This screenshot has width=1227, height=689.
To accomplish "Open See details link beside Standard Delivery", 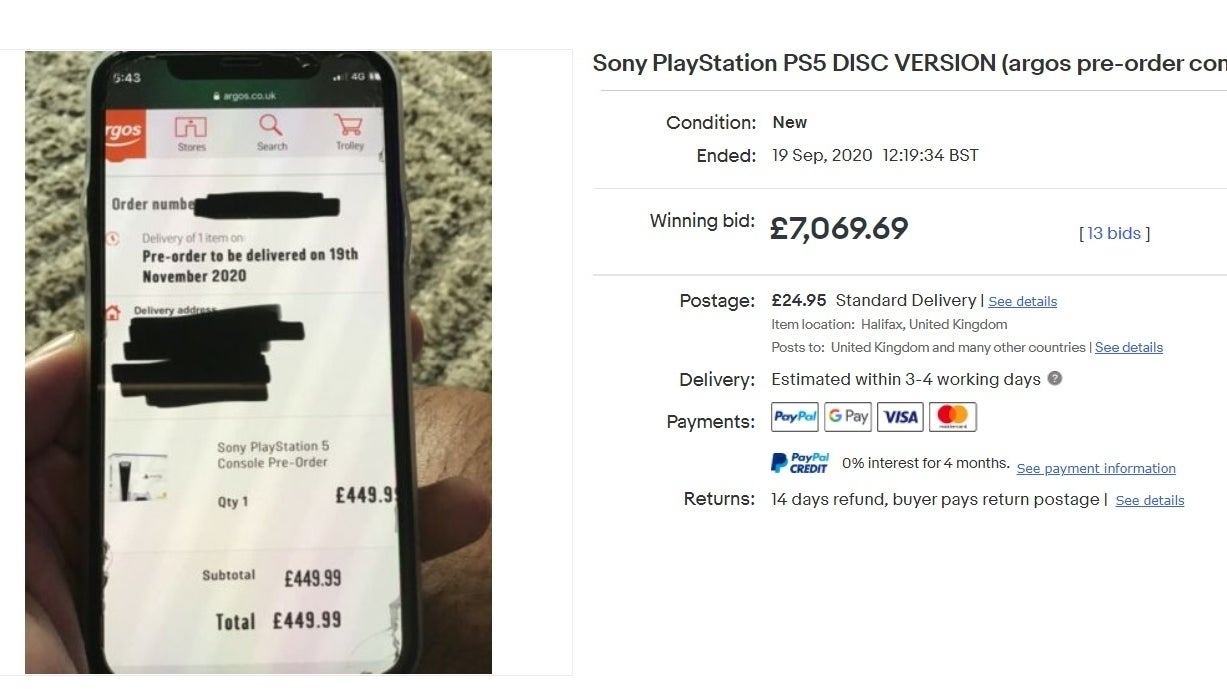I will (1022, 301).
